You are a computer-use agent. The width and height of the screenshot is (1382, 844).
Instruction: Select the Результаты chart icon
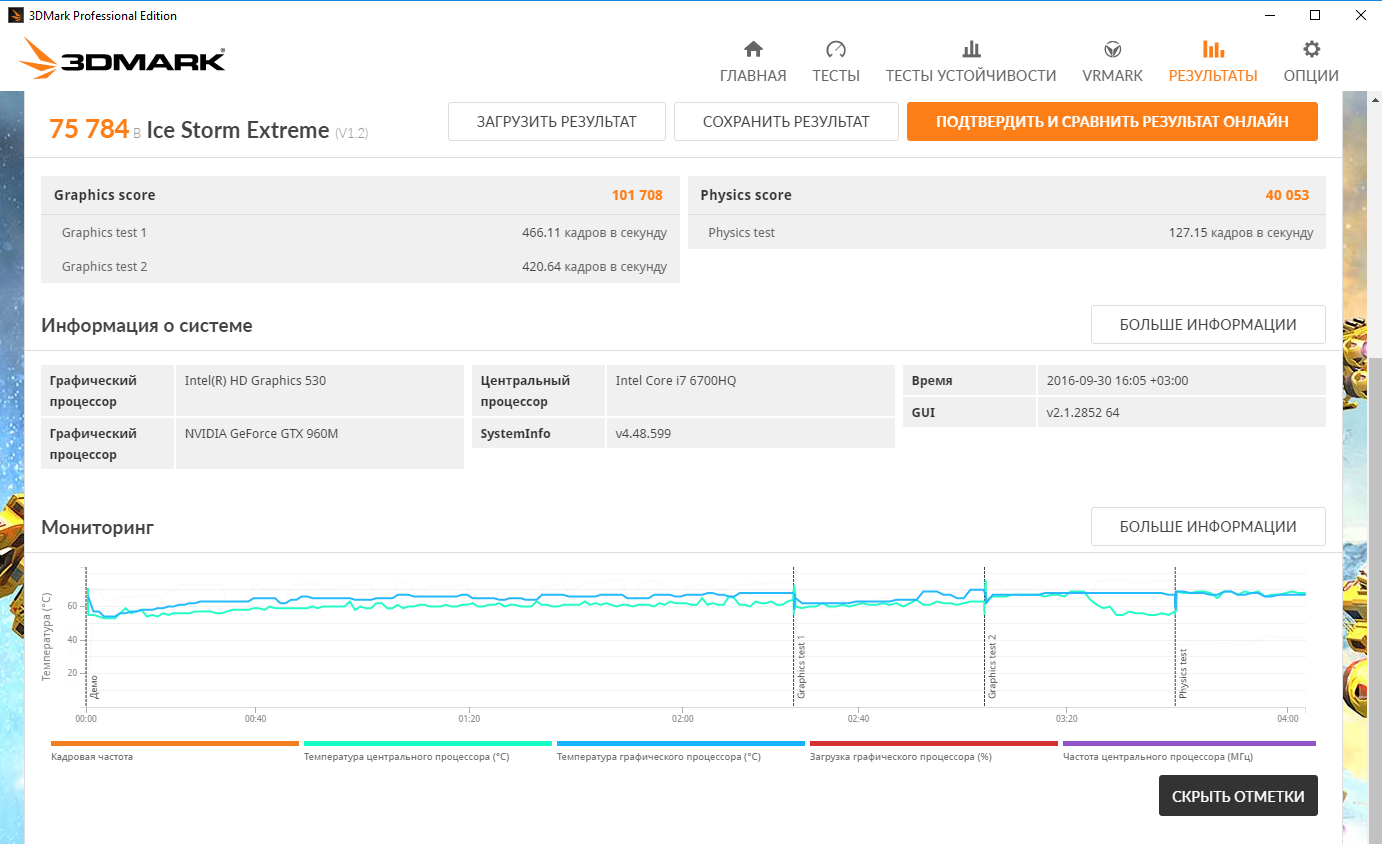(x=1213, y=50)
